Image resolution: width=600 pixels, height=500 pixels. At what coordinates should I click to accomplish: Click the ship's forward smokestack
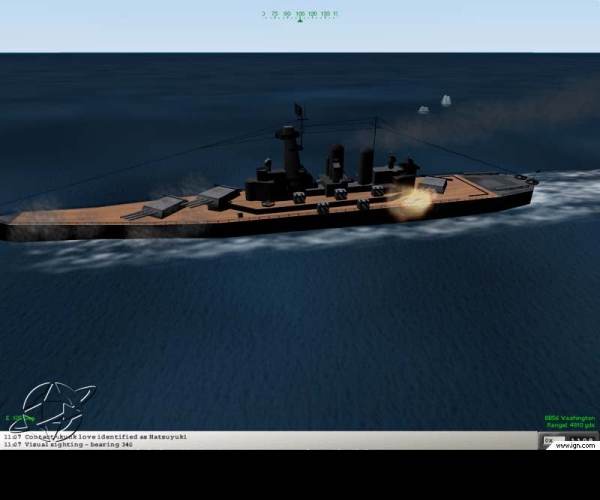point(335,163)
